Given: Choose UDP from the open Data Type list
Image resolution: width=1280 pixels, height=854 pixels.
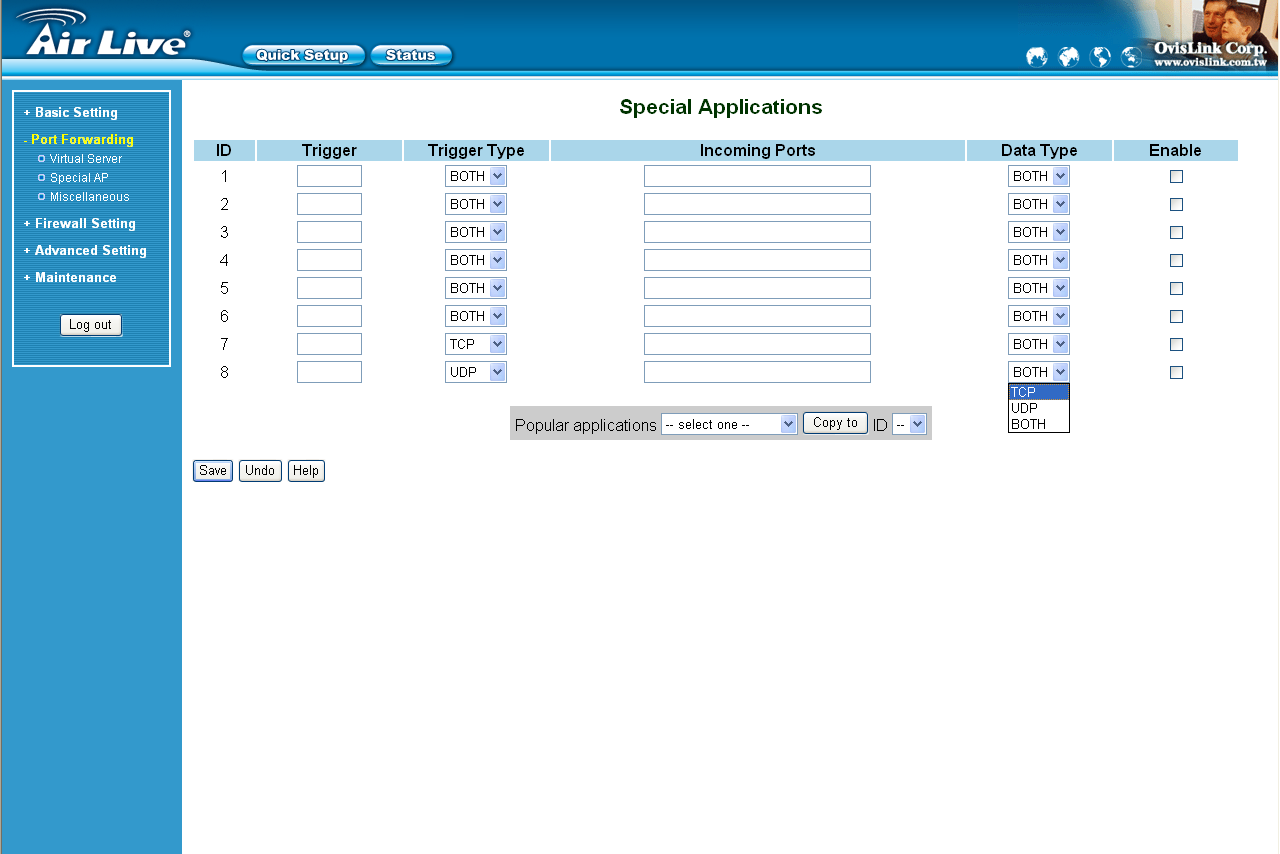Looking at the screenshot, I should click(1039, 408).
